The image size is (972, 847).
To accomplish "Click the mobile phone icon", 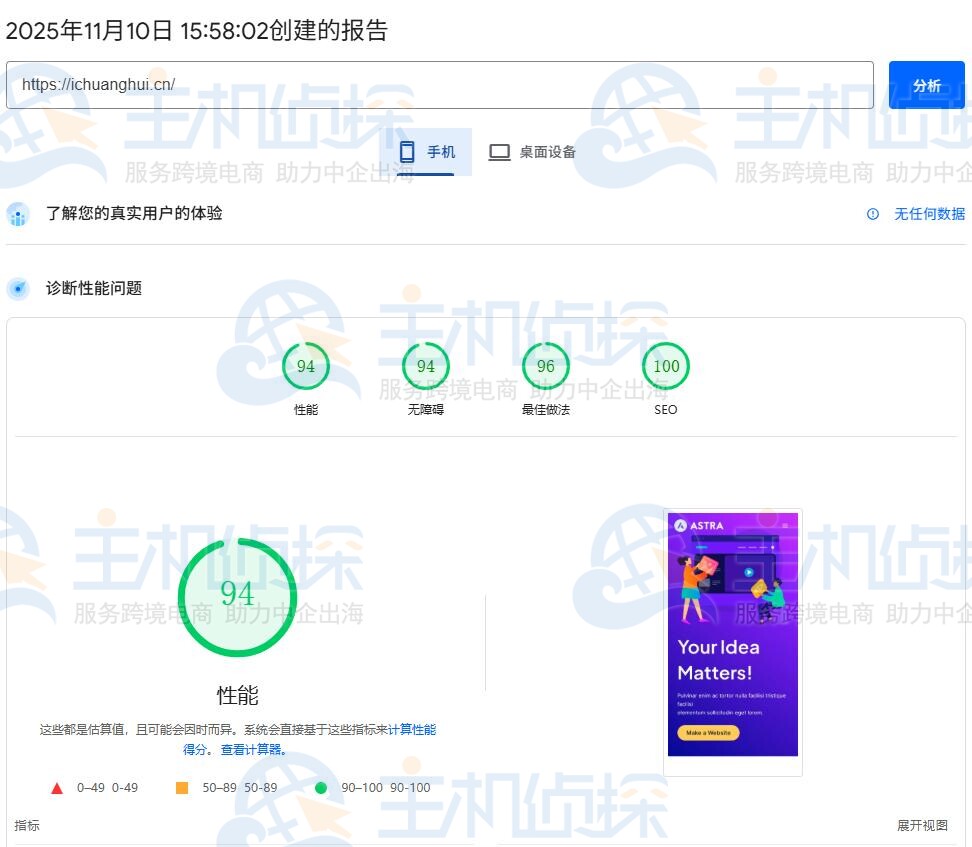I will [x=407, y=152].
